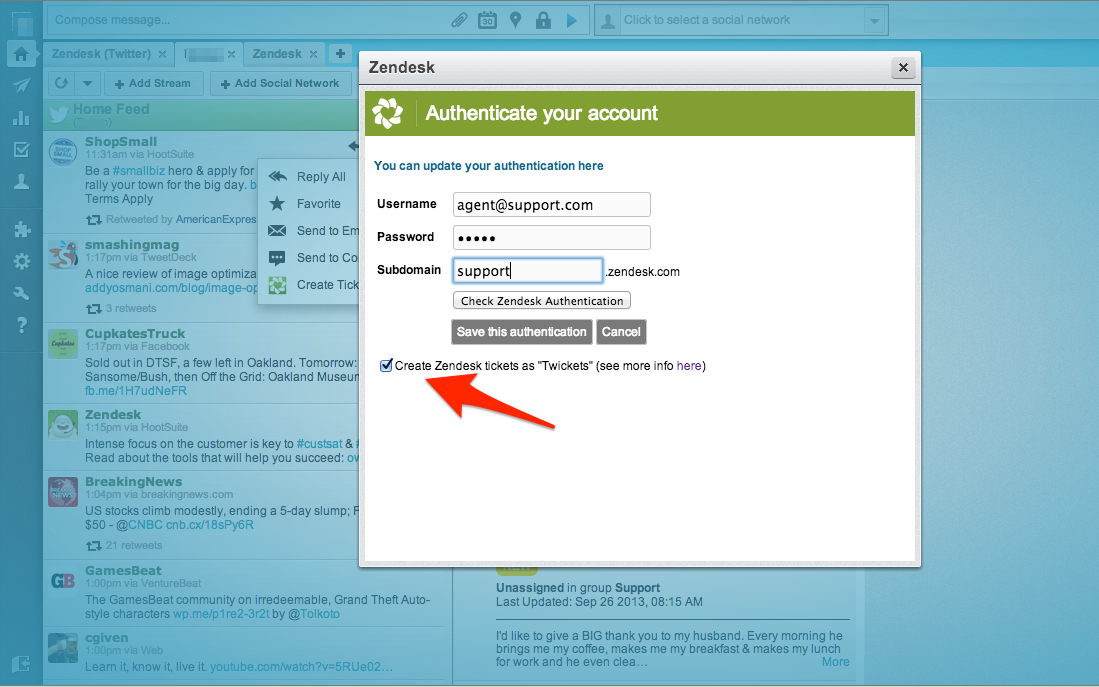Viewport: 1099px width, 687px height.
Task: Open the AmericanExpress retweeter link
Action: (x=216, y=219)
